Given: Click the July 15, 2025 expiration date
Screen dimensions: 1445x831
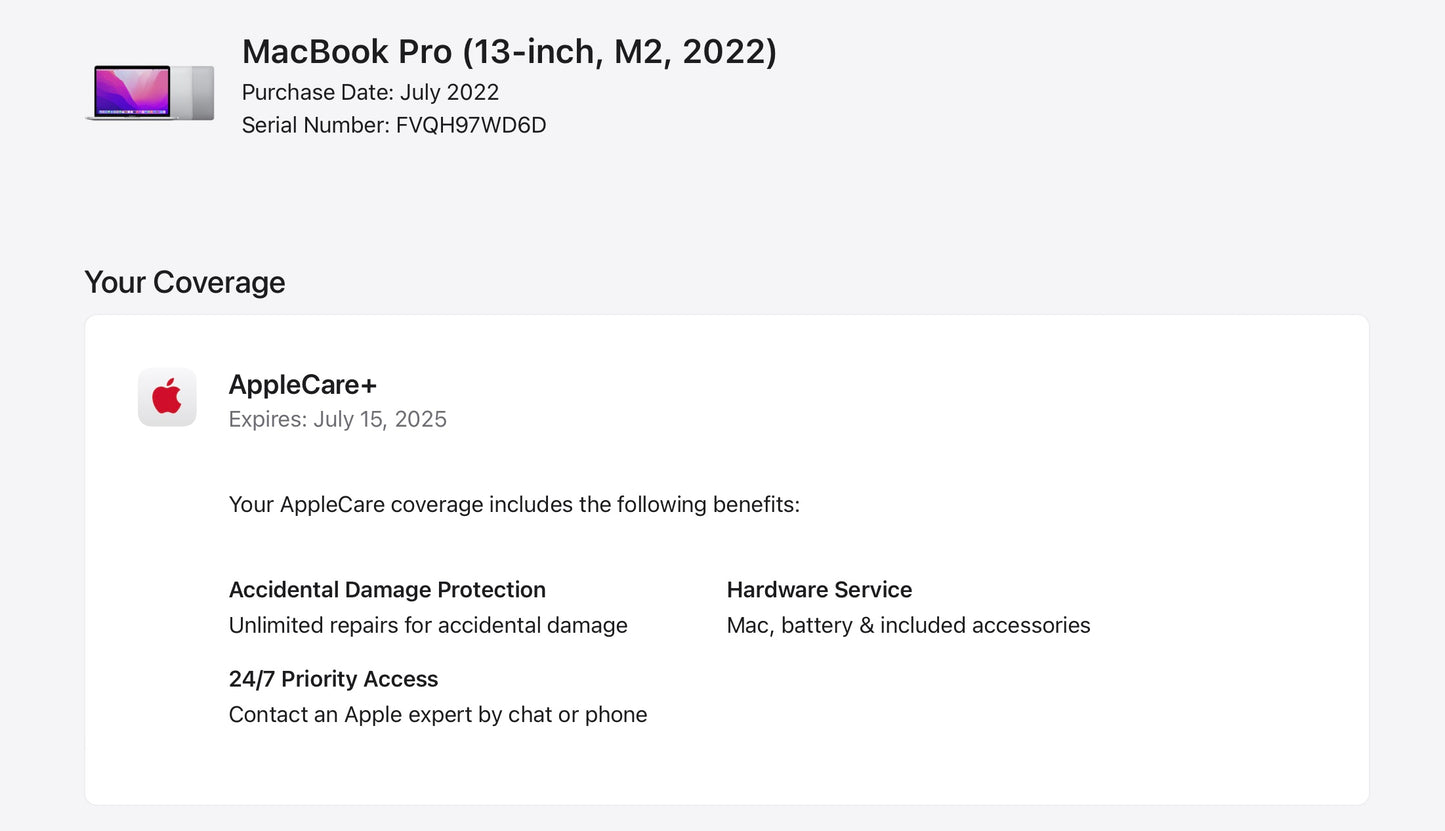Looking at the screenshot, I should [380, 419].
